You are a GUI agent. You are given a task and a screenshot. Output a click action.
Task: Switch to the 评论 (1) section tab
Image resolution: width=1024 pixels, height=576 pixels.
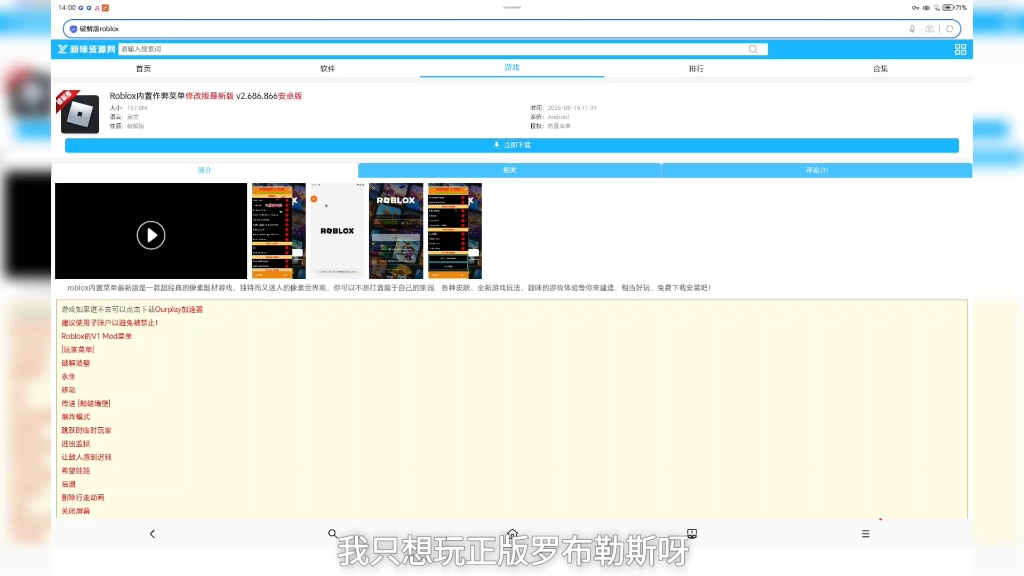(816, 170)
